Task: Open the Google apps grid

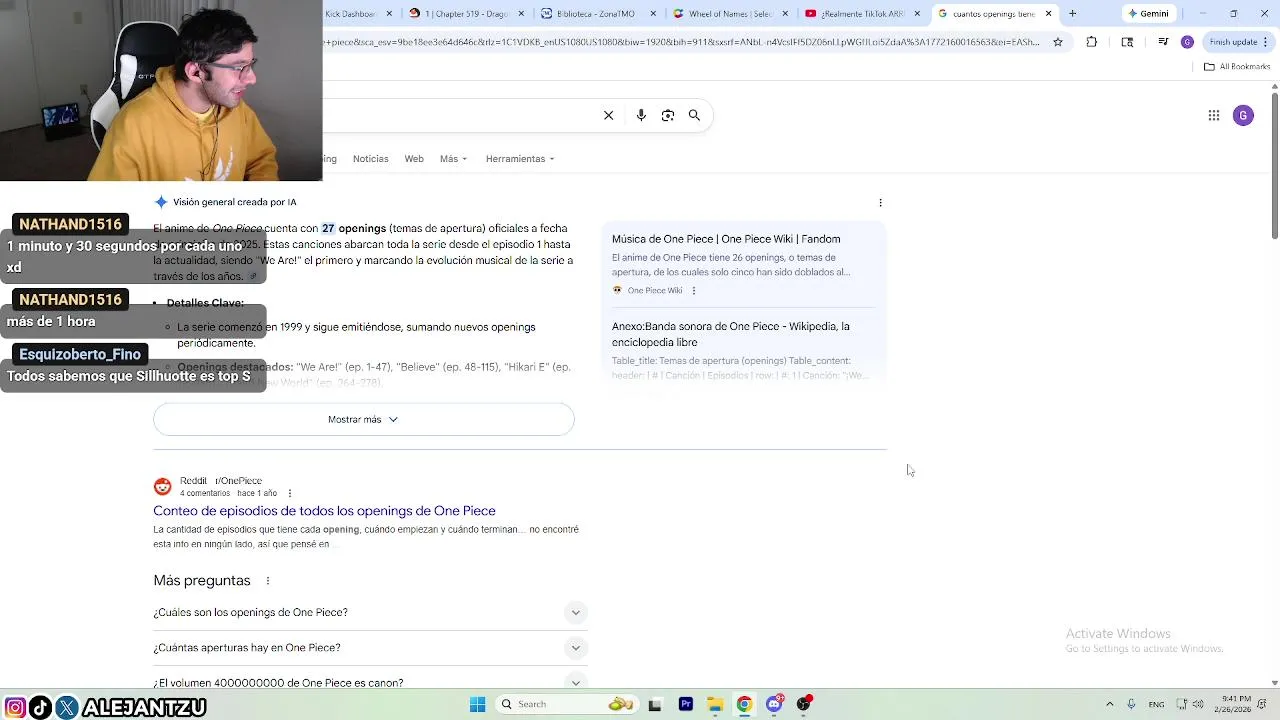Action: pyautogui.click(x=1213, y=115)
